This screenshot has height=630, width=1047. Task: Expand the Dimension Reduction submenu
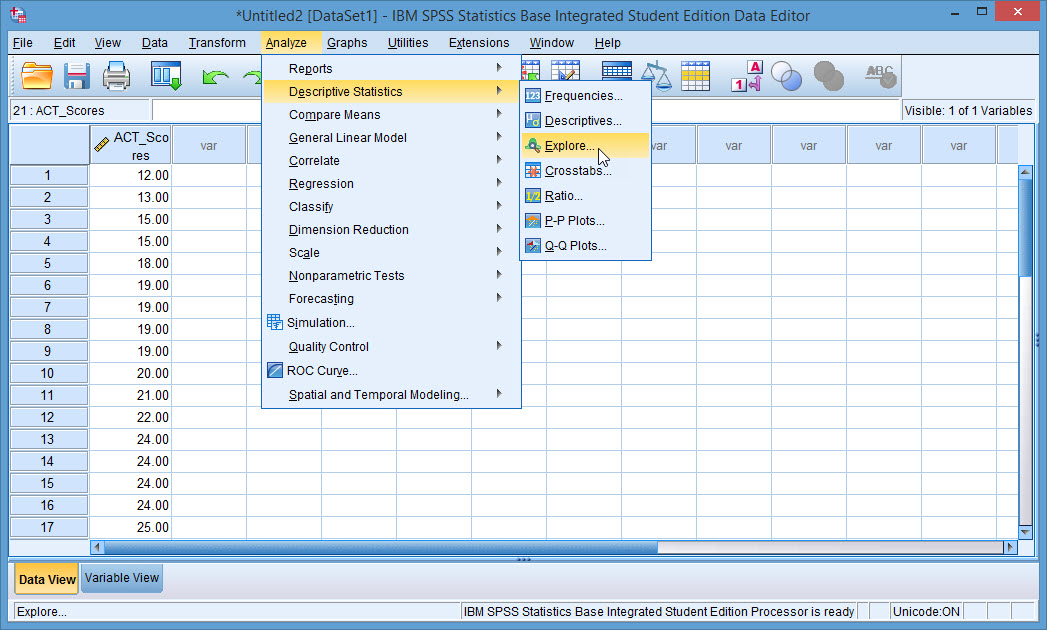(391, 229)
